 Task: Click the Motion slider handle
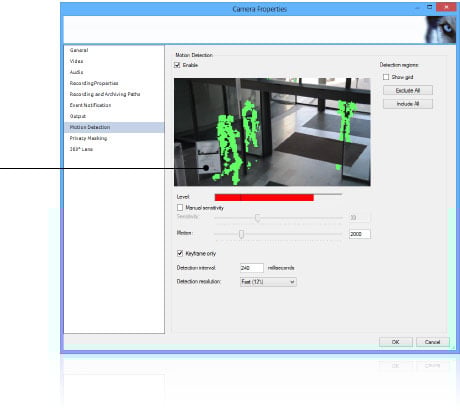click(x=241, y=234)
